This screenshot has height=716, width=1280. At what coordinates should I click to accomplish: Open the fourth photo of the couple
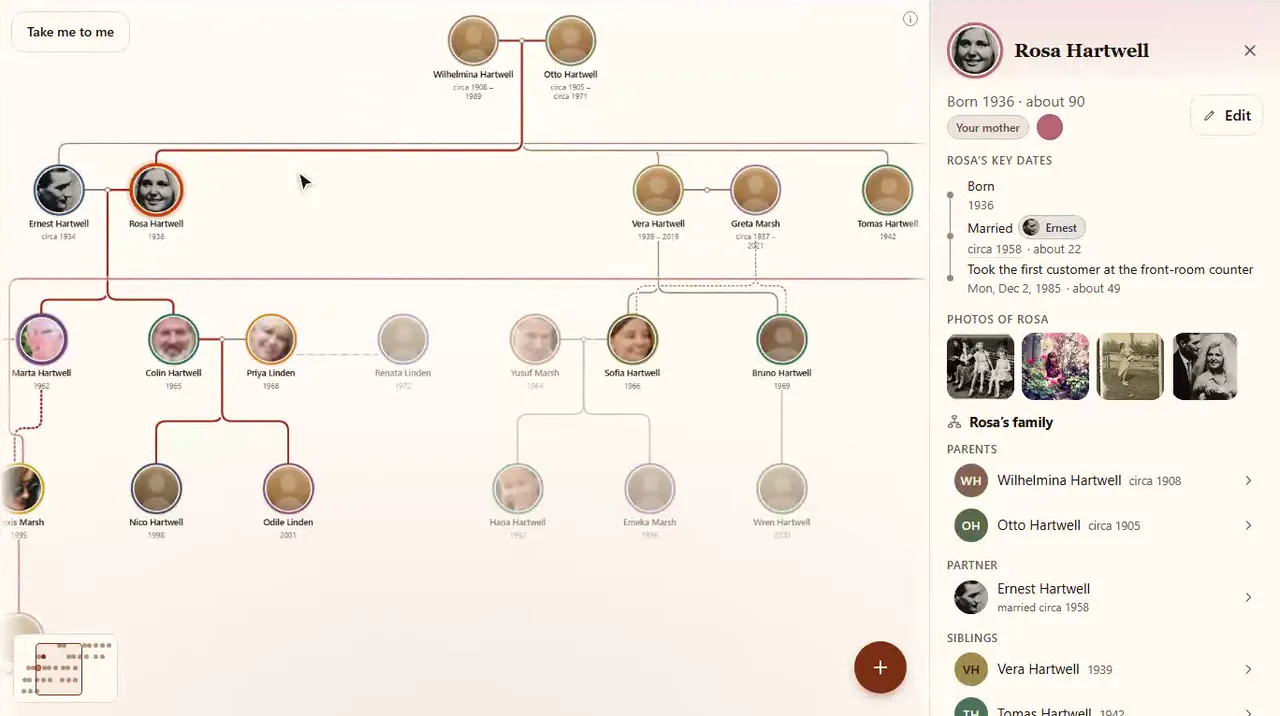point(1205,366)
